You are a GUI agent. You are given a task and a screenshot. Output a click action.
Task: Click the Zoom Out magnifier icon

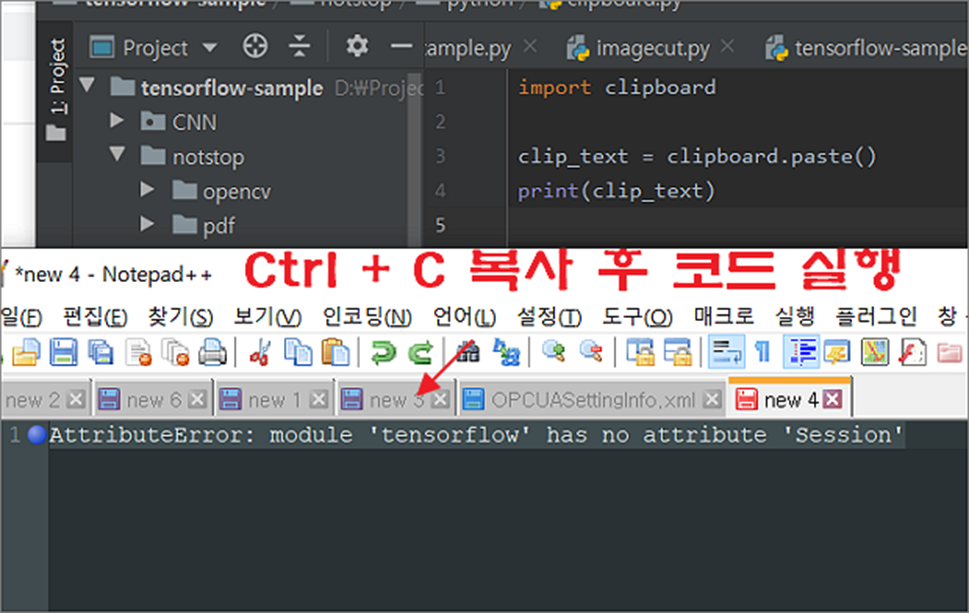(x=591, y=353)
